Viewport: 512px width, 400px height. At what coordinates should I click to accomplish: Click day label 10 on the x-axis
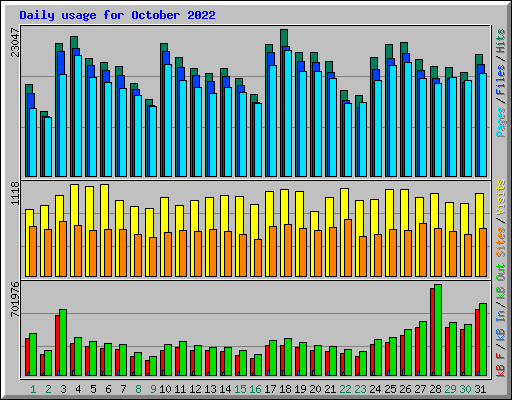coord(165,389)
